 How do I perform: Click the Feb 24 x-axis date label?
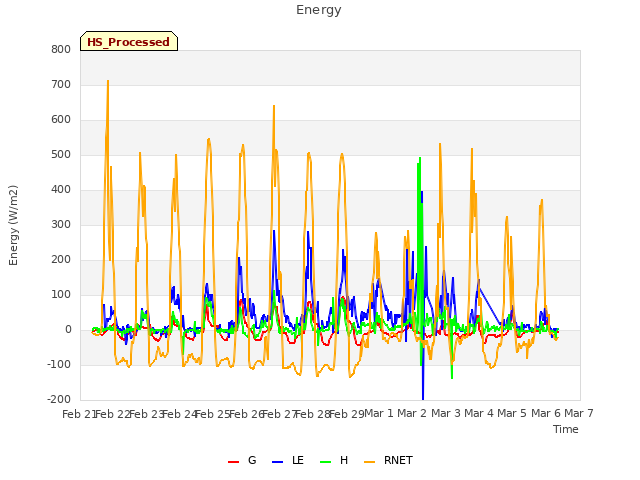(x=179, y=414)
